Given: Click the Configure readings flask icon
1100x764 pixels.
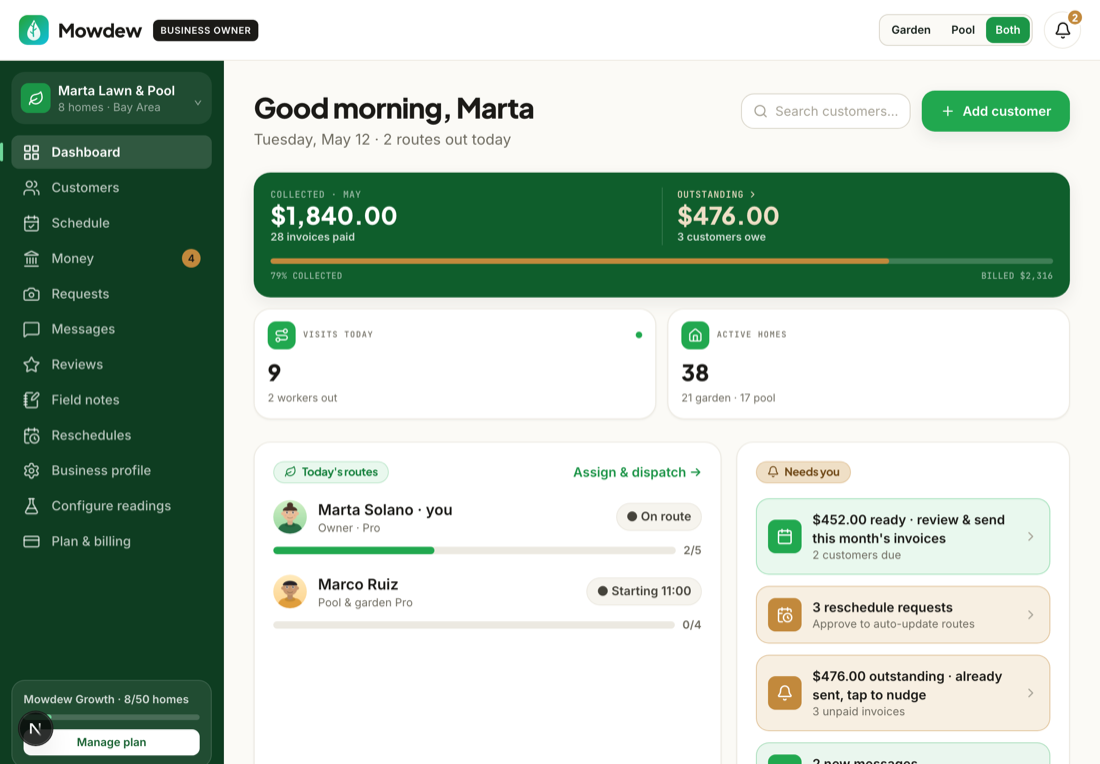Looking at the screenshot, I should point(32,506).
